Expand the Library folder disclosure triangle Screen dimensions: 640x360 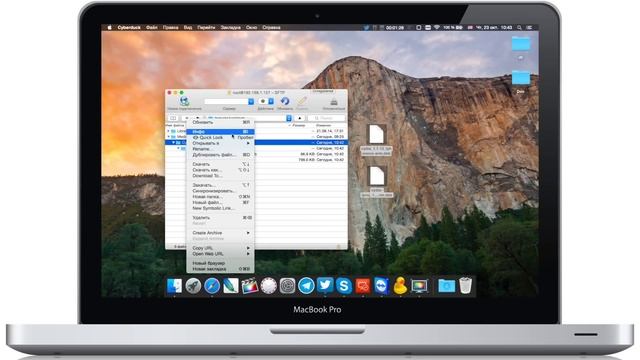click(169, 131)
